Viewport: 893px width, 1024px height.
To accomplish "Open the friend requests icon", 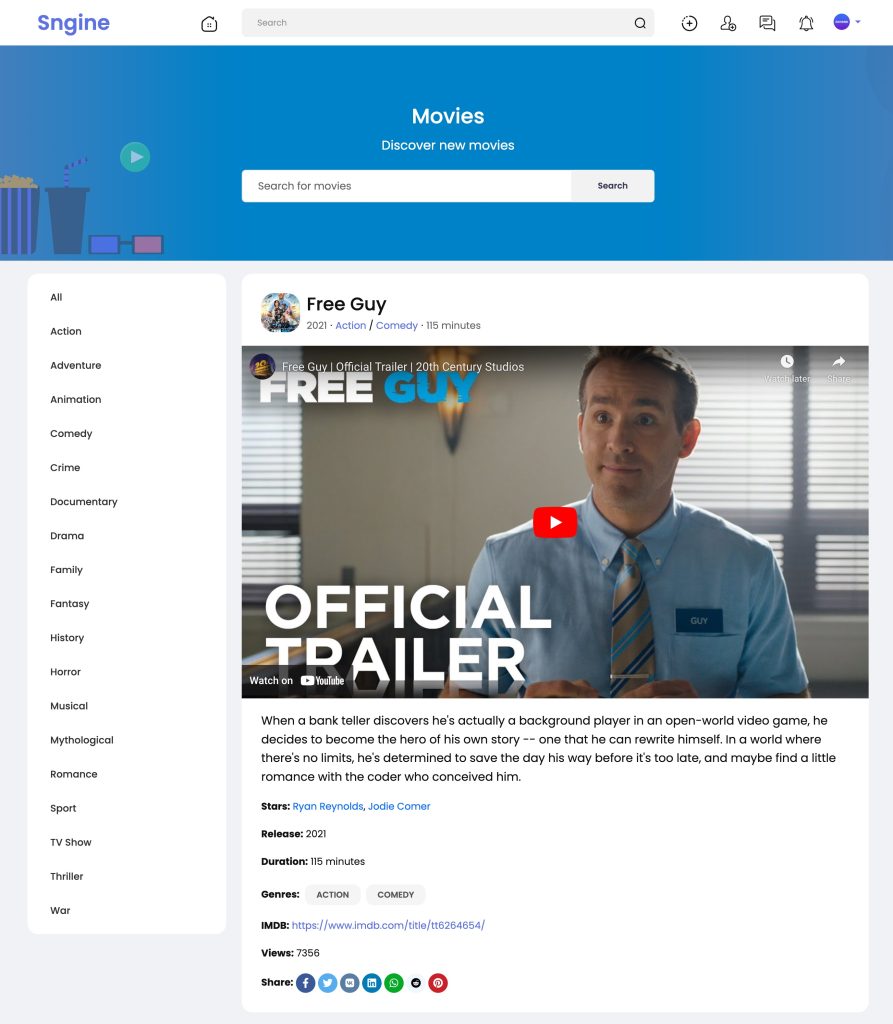I will pyautogui.click(x=728, y=24).
